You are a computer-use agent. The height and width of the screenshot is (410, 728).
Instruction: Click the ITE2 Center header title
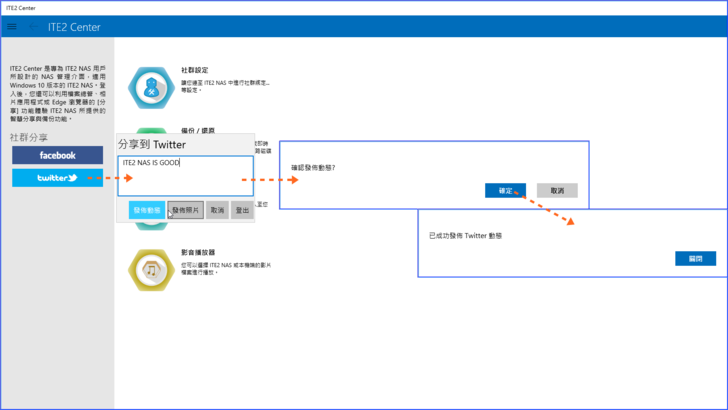[74, 27]
